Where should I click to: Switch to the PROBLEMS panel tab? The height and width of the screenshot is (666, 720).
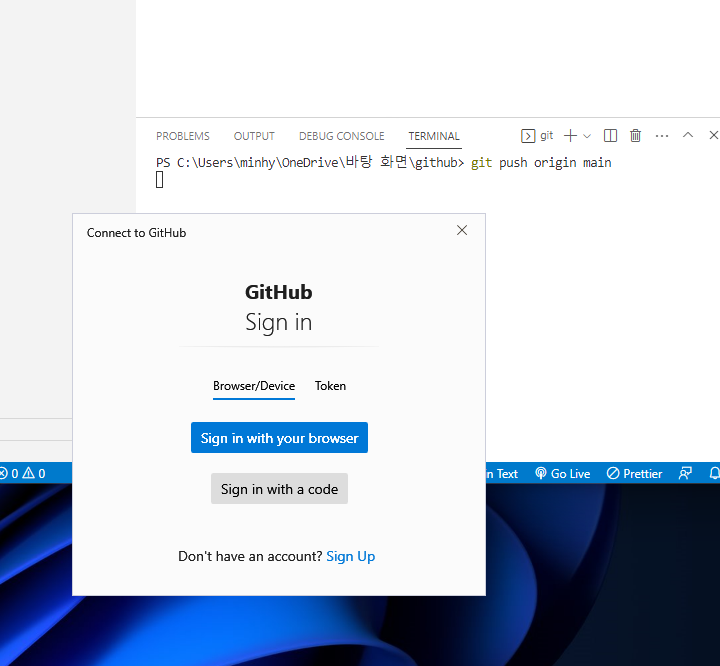point(182,136)
